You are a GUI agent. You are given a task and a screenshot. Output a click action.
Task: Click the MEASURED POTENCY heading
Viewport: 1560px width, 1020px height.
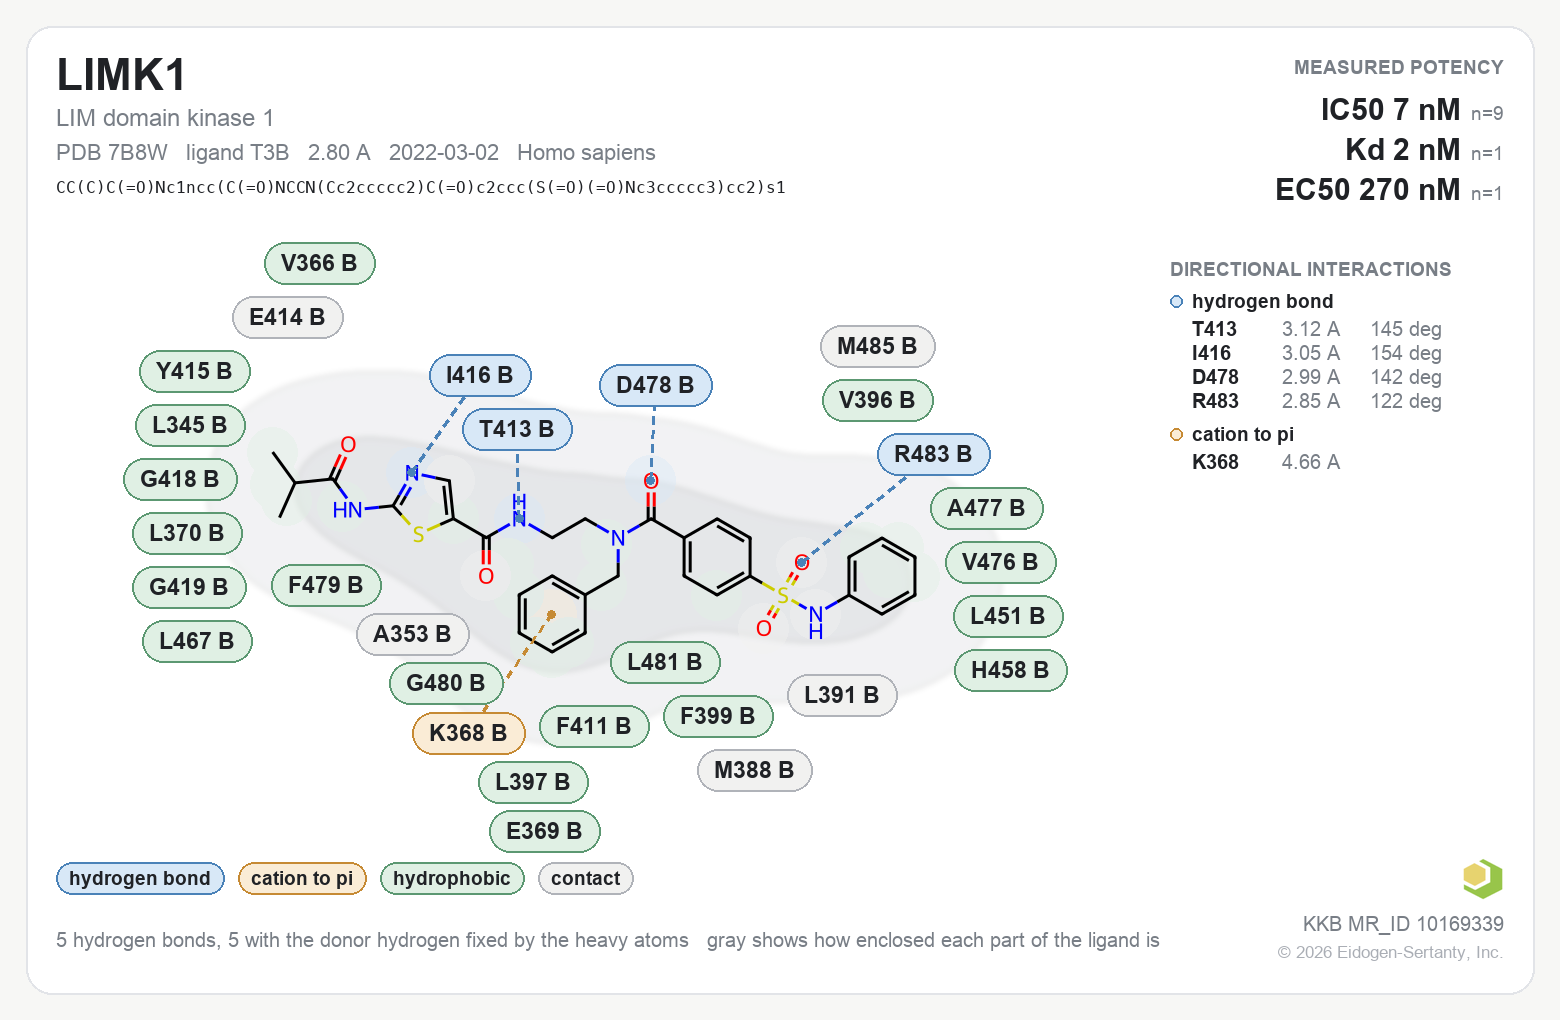point(1399,68)
